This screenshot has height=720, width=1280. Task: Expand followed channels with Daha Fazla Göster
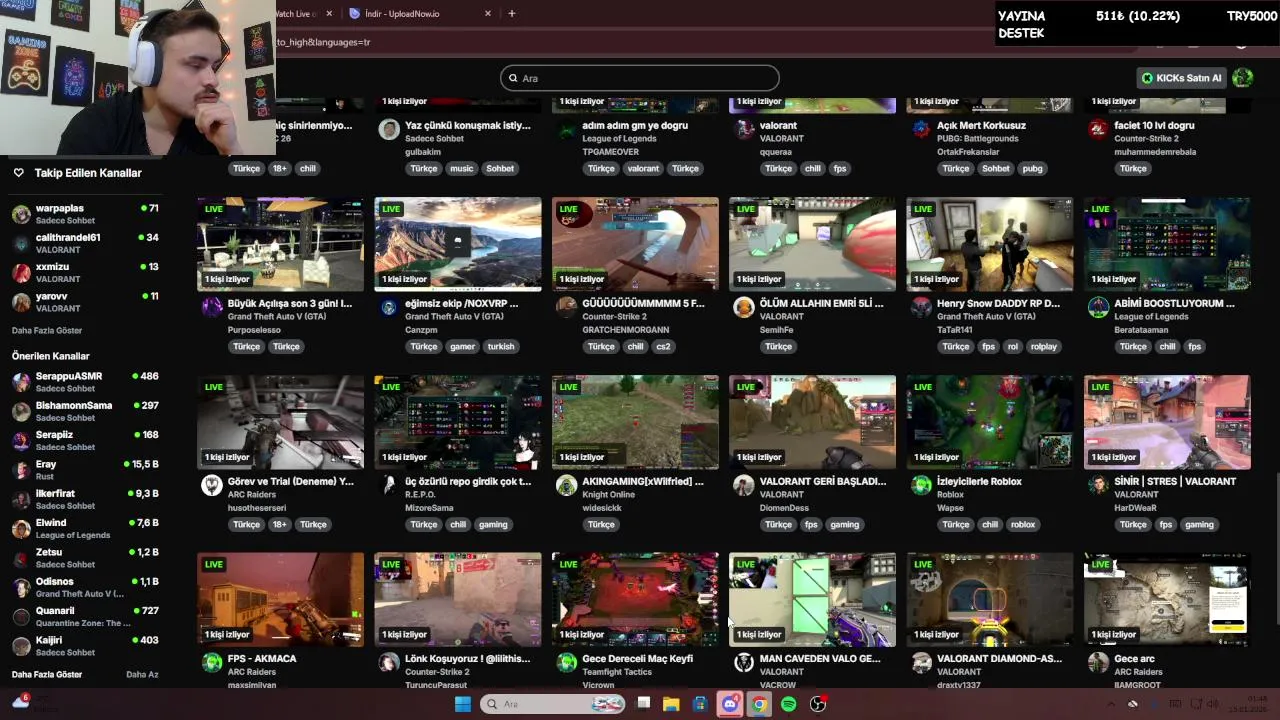click(x=47, y=330)
